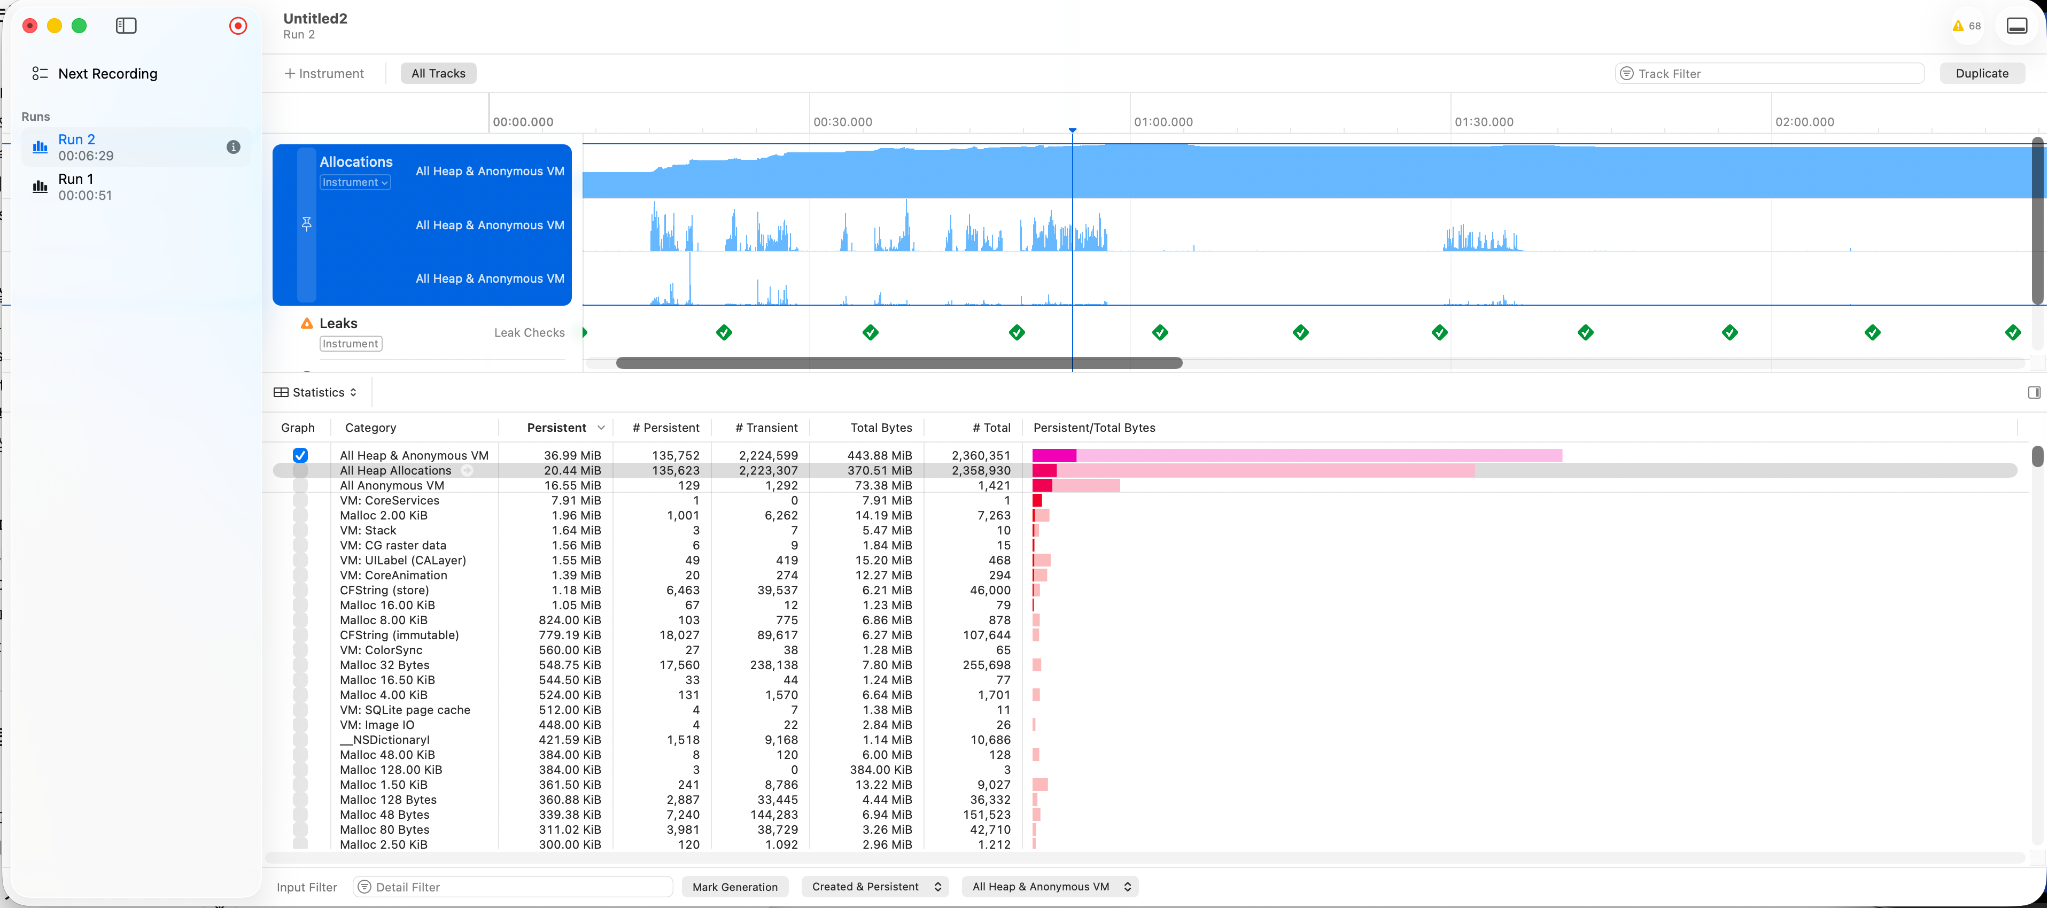
Task: Enable graph checkbox for All Heap Allocations
Action: 300,471
